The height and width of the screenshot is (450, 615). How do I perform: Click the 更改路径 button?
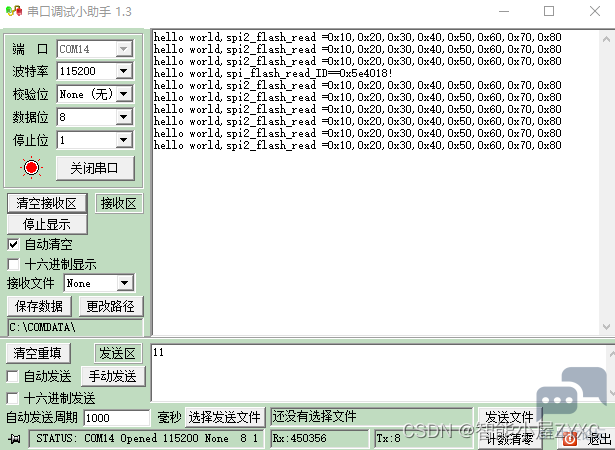111,306
